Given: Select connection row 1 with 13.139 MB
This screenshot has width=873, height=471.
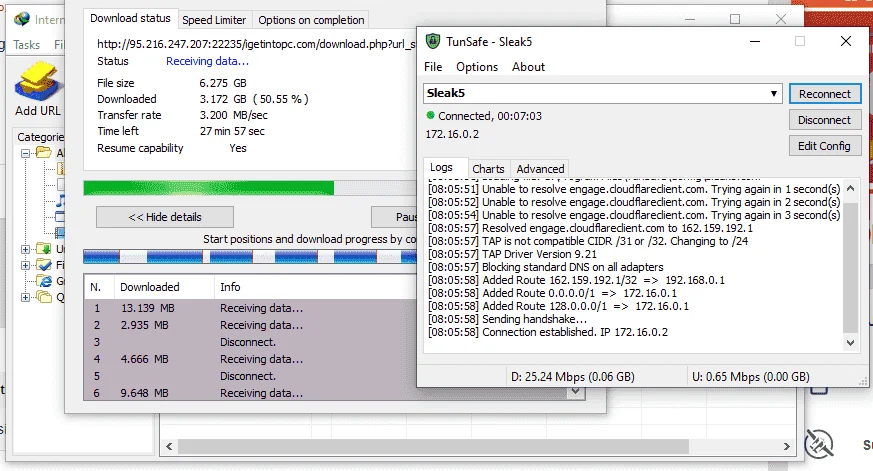Looking at the screenshot, I should pos(251,308).
